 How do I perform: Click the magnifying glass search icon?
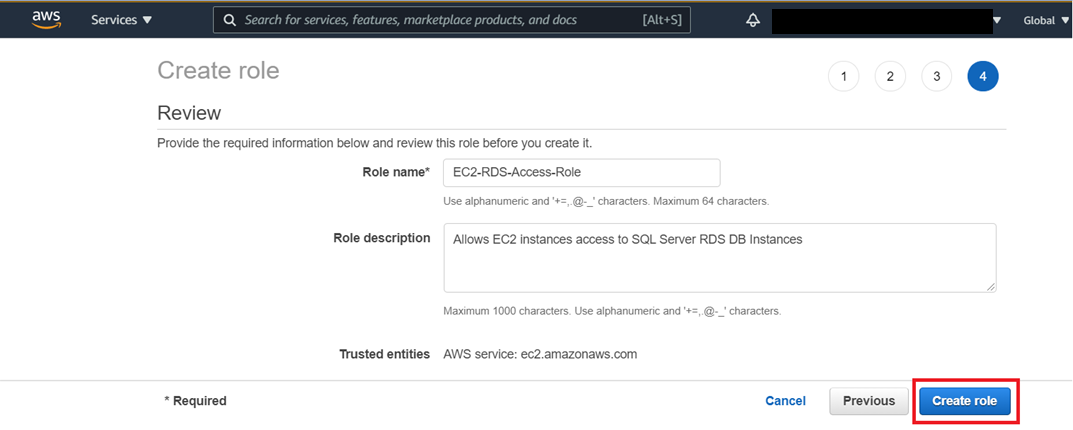pyautogui.click(x=231, y=21)
